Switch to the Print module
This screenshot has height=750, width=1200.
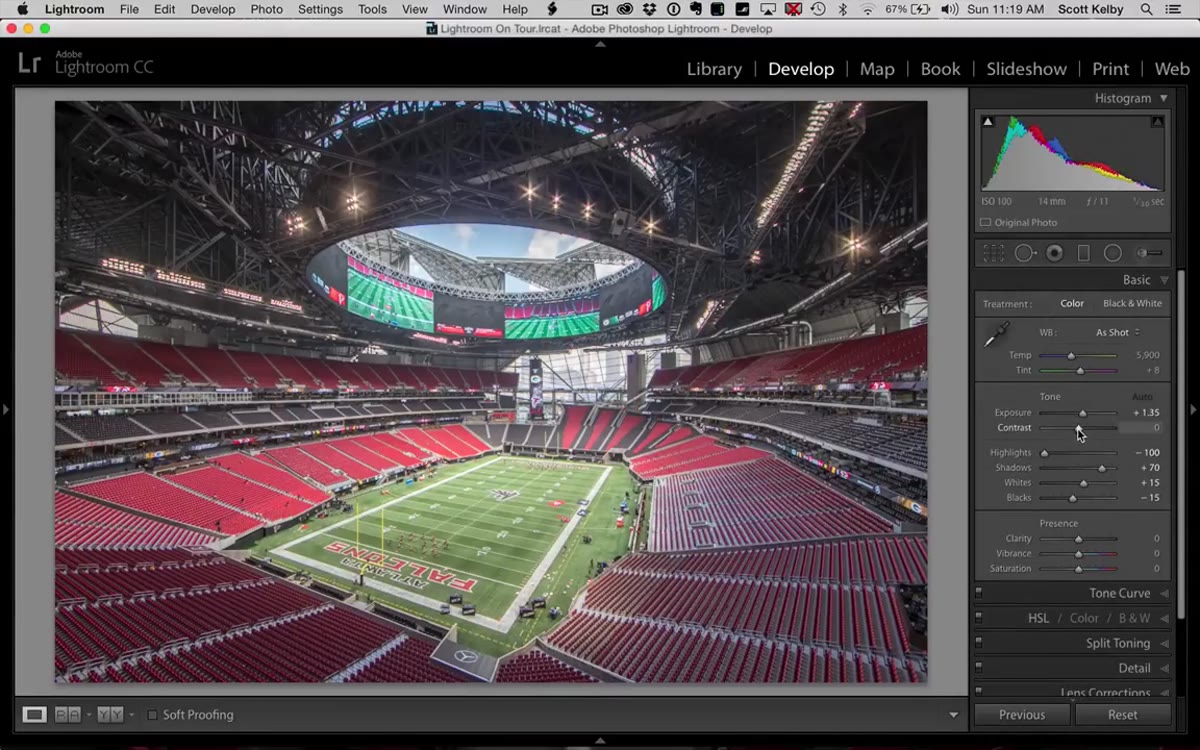click(1110, 69)
